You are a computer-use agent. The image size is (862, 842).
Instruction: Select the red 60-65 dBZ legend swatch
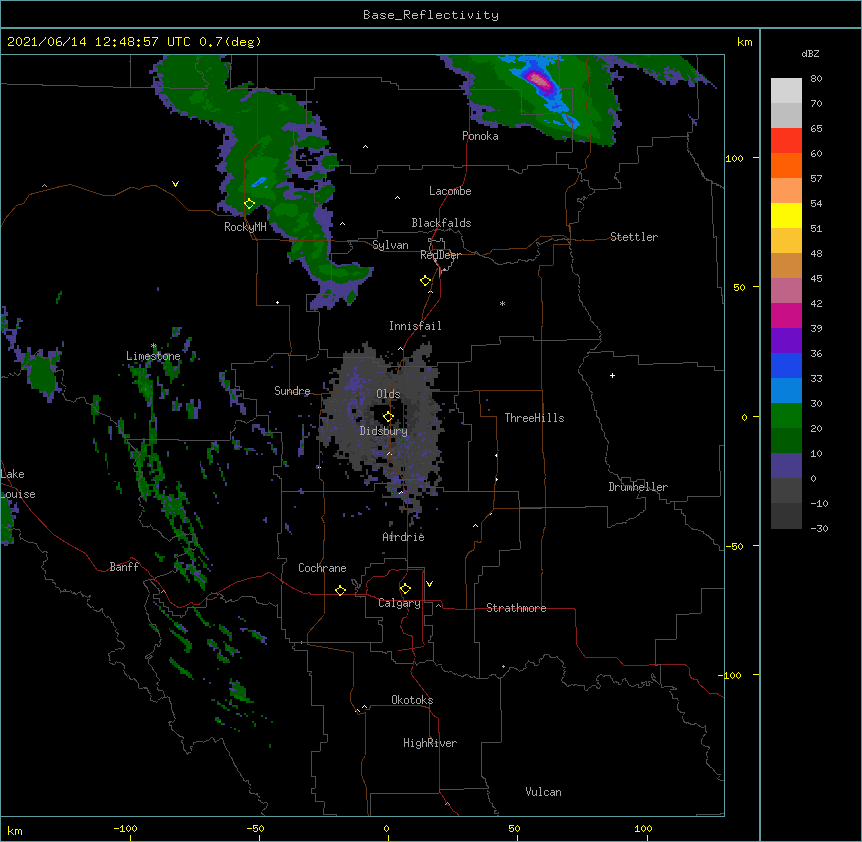[x=786, y=141]
